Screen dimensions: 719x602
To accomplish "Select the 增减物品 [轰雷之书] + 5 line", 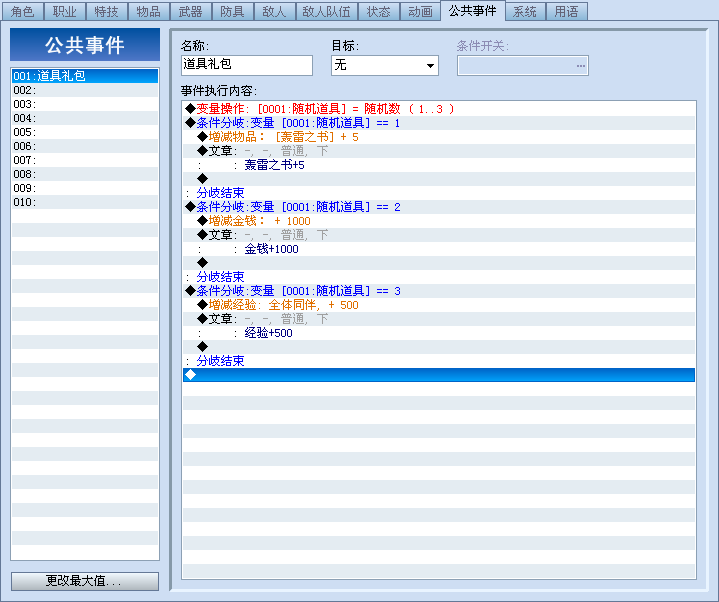I will [439, 137].
